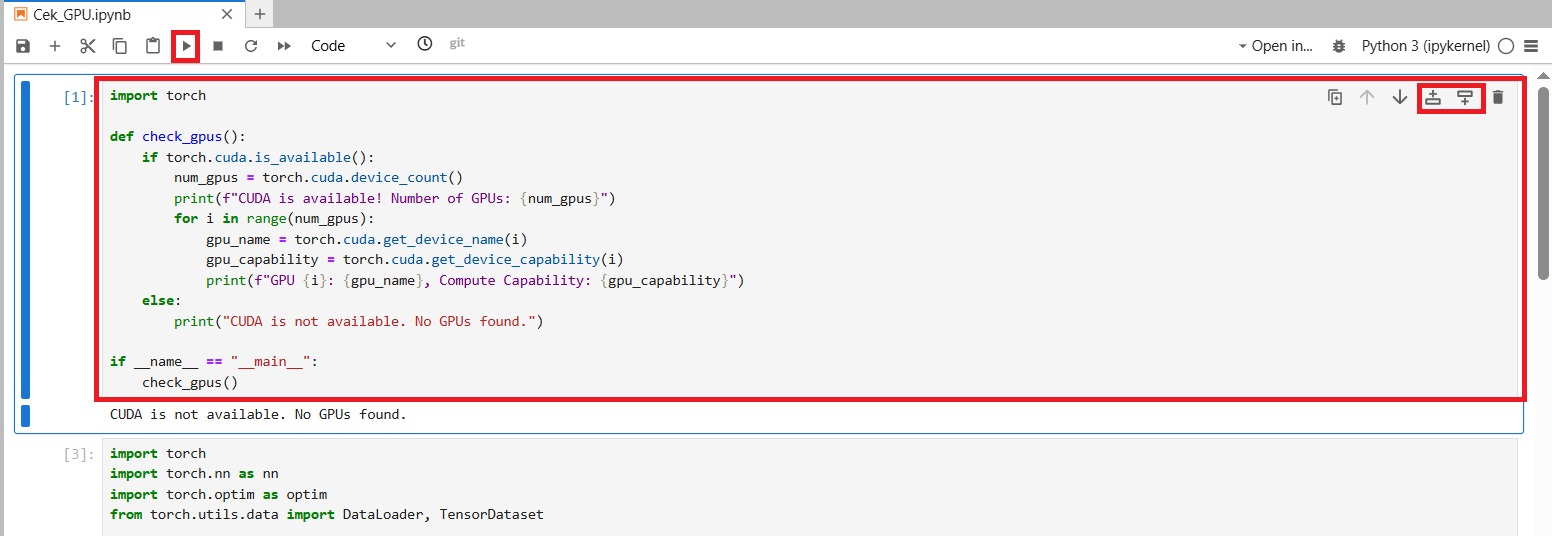Click the Python 3 (ipykernel) kernel name

pyautogui.click(x=1426, y=46)
